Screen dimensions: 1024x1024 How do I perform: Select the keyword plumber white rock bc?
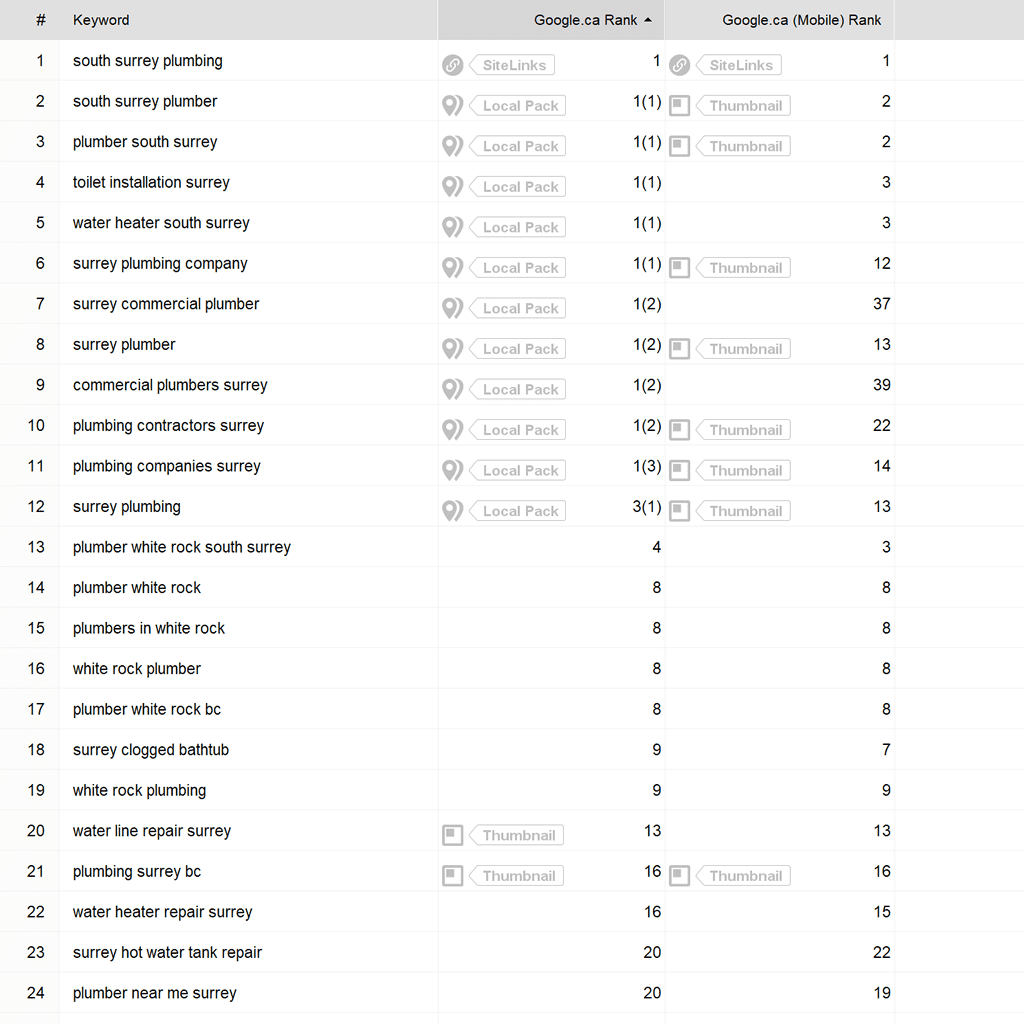tap(147, 709)
